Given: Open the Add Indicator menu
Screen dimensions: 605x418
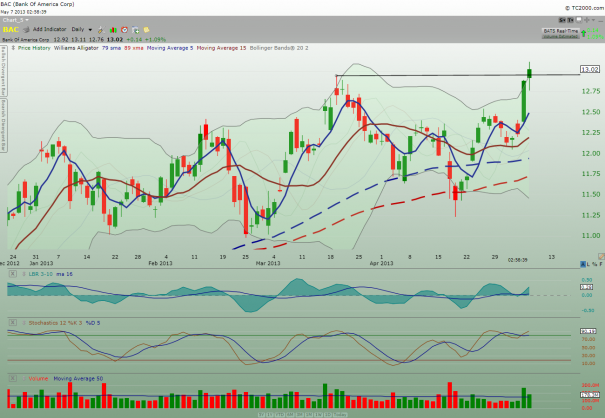Looking at the screenshot, I should pyautogui.click(x=49, y=29).
